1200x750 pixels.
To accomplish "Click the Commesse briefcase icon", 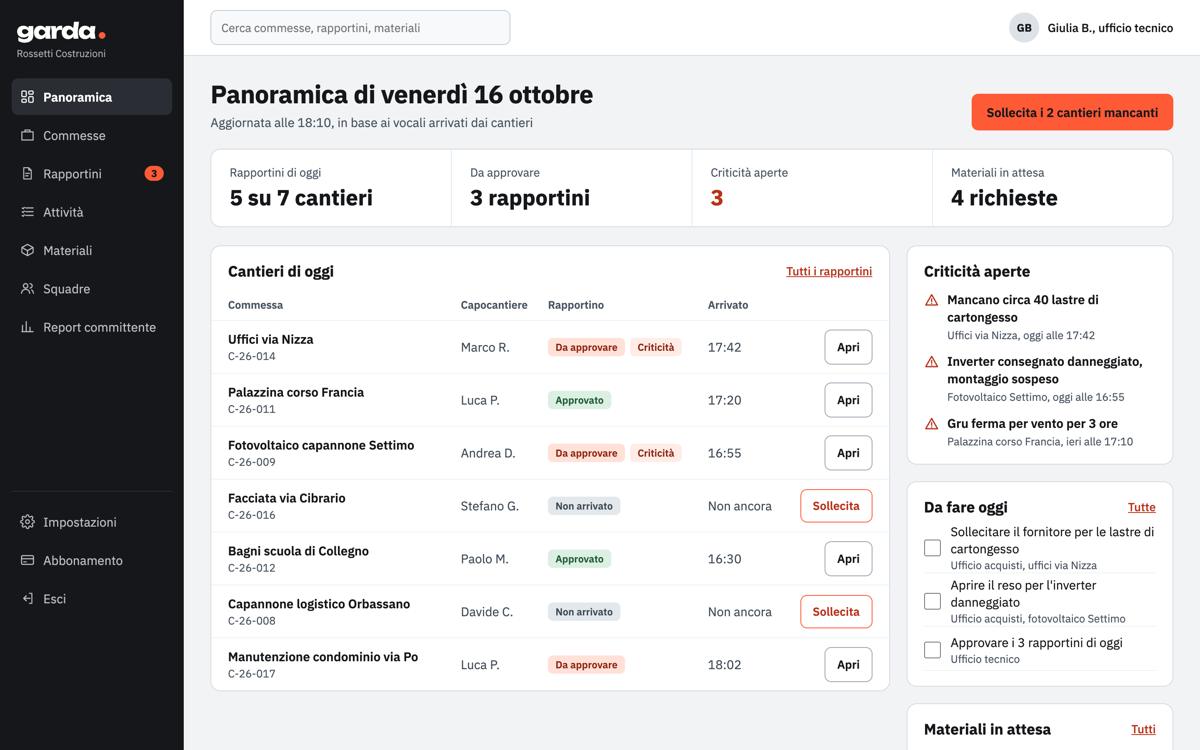I will click(28, 135).
